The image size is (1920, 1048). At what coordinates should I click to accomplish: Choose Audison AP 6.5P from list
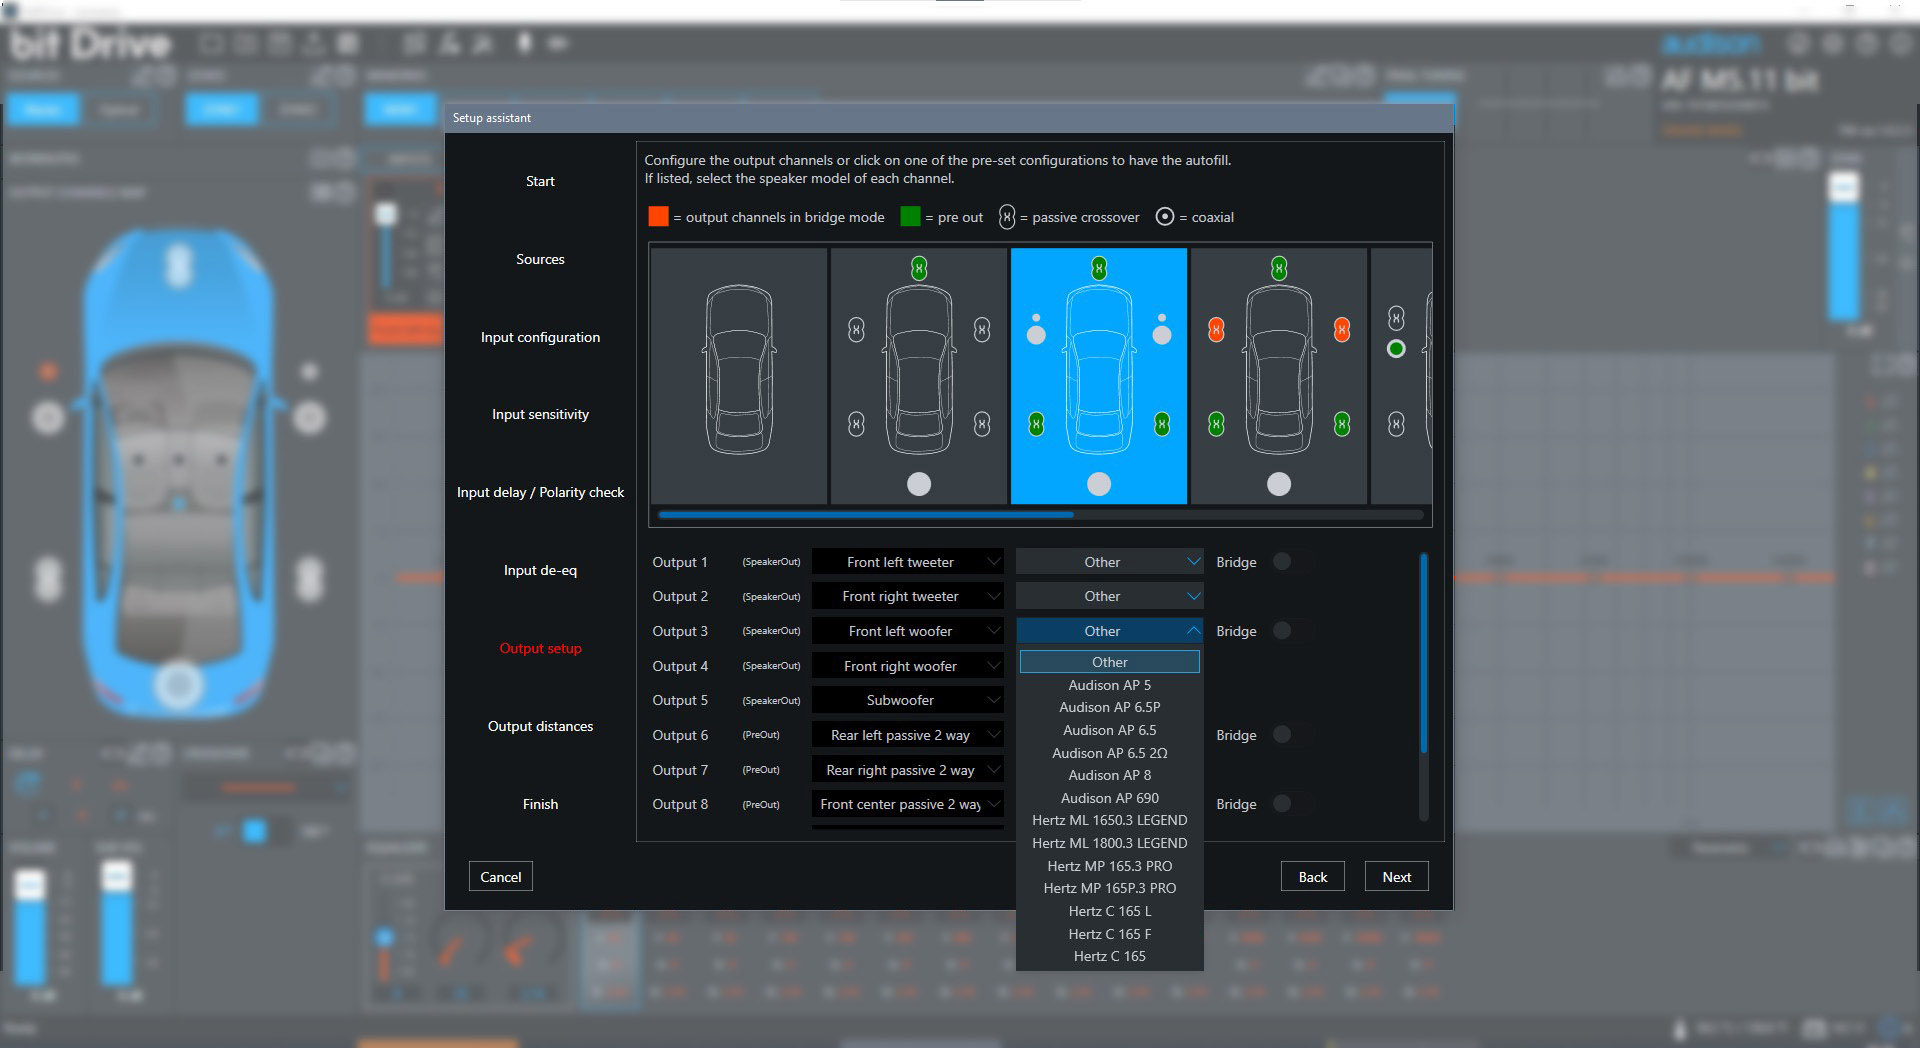point(1109,707)
